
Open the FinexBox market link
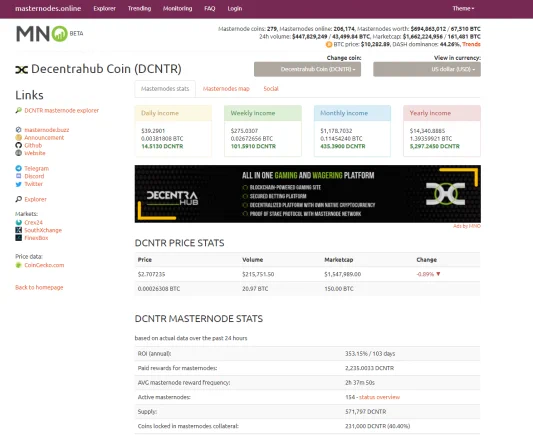pyautogui.click(x=36, y=238)
